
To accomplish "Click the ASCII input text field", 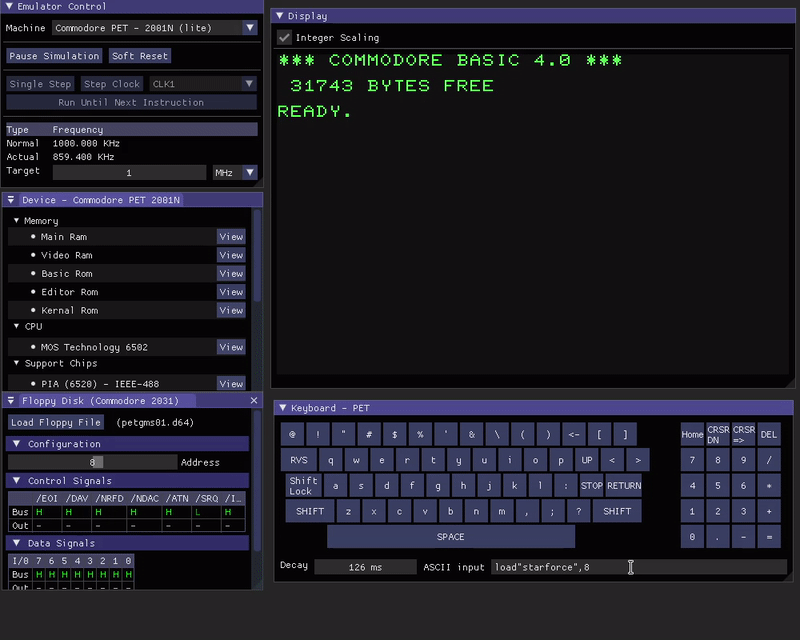I will [x=638, y=567].
